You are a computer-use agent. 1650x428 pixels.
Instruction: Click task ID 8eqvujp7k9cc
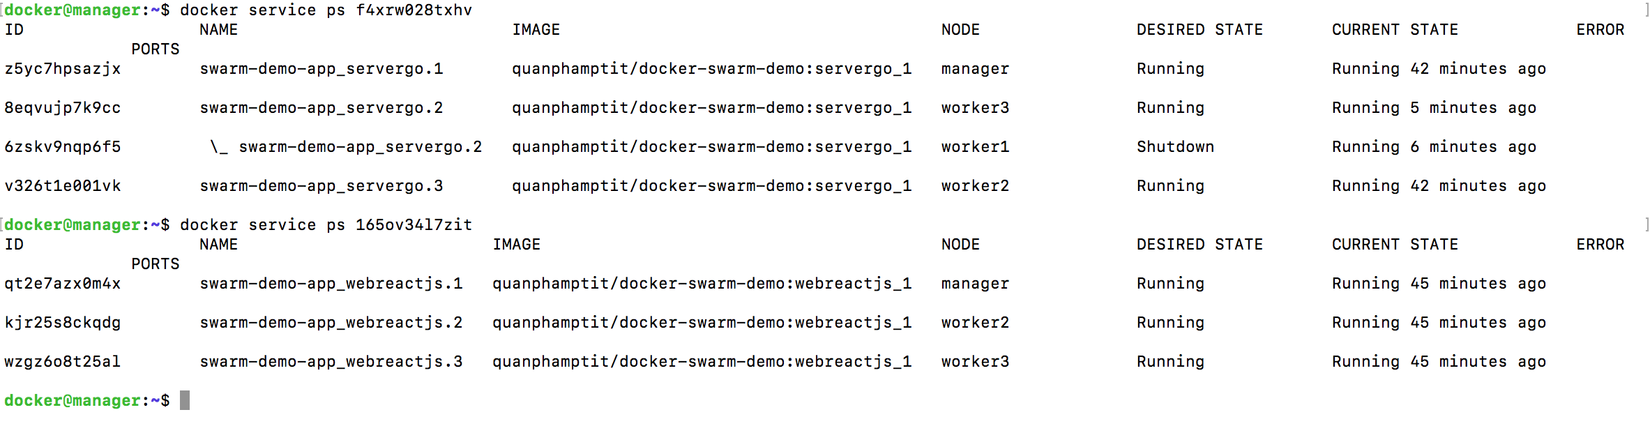pyautogui.click(x=62, y=108)
